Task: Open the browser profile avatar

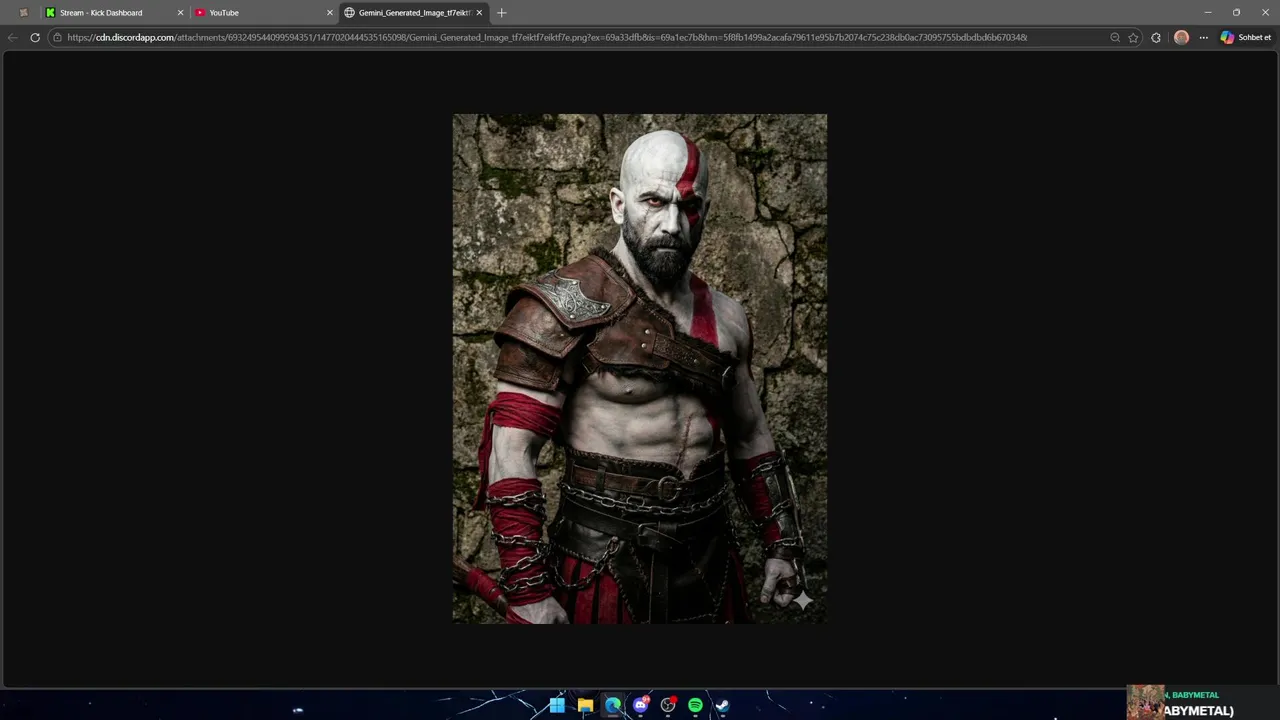Action: (1181, 37)
